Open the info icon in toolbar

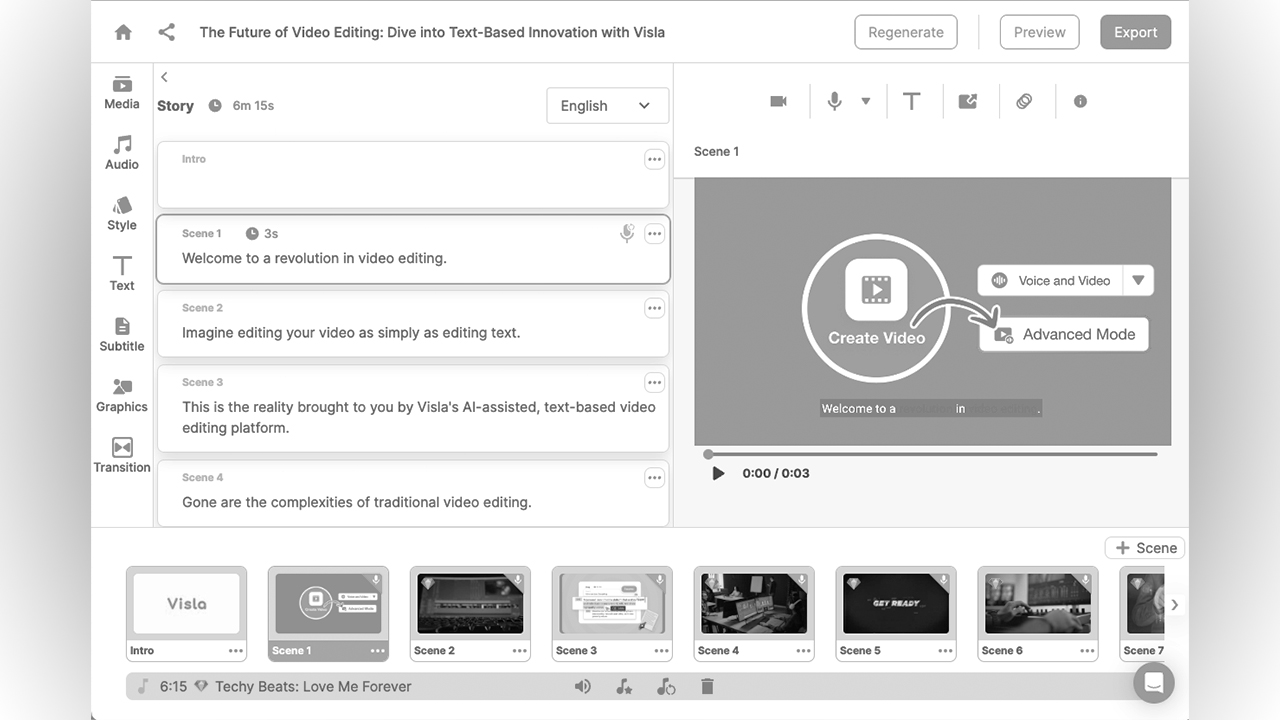point(1080,101)
